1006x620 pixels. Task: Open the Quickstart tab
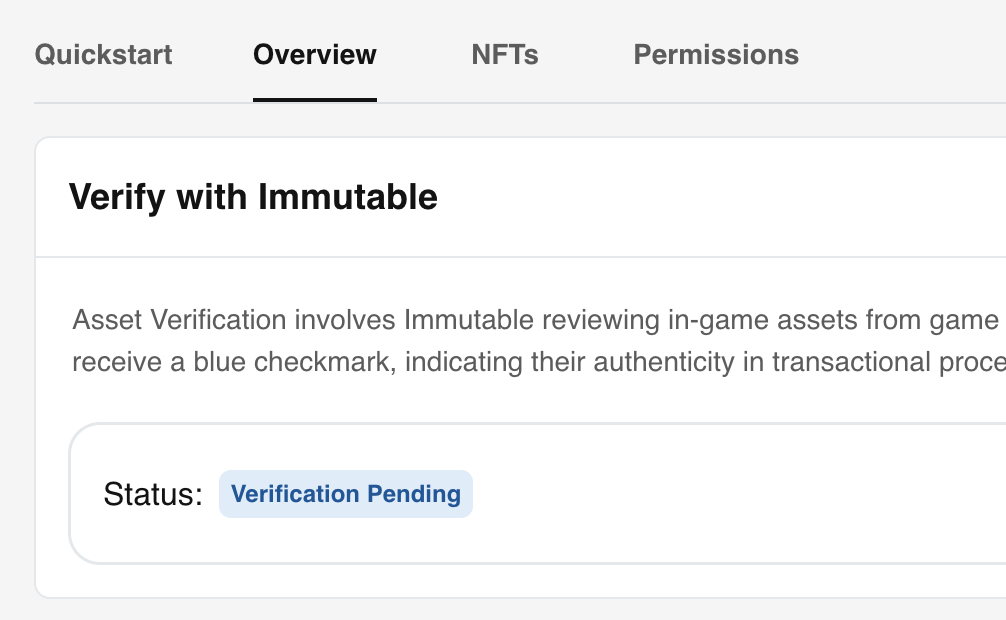click(x=103, y=54)
